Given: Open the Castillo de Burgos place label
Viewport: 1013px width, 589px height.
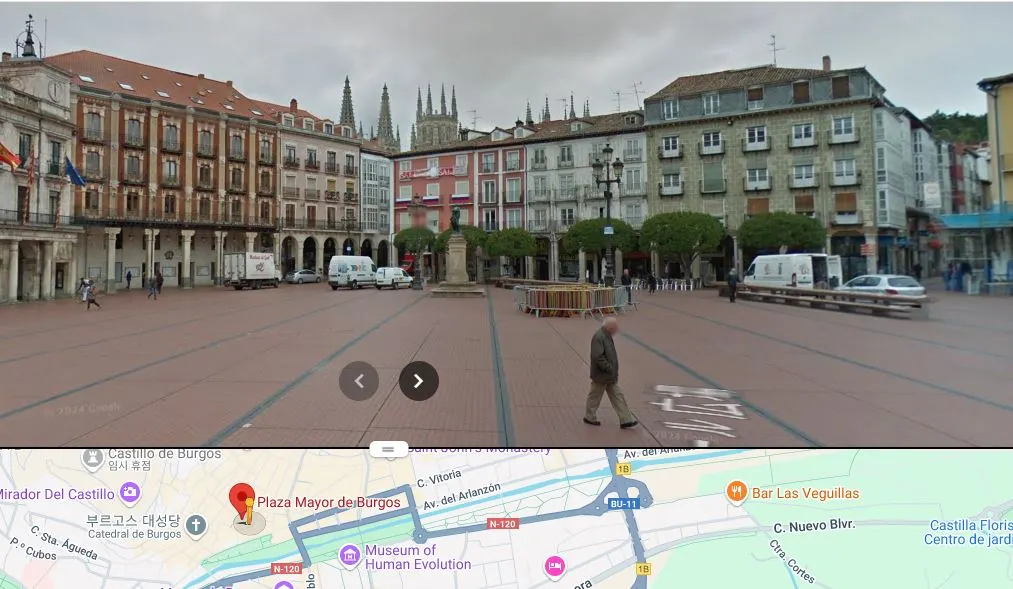Looking at the screenshot, I should [164, 459].
